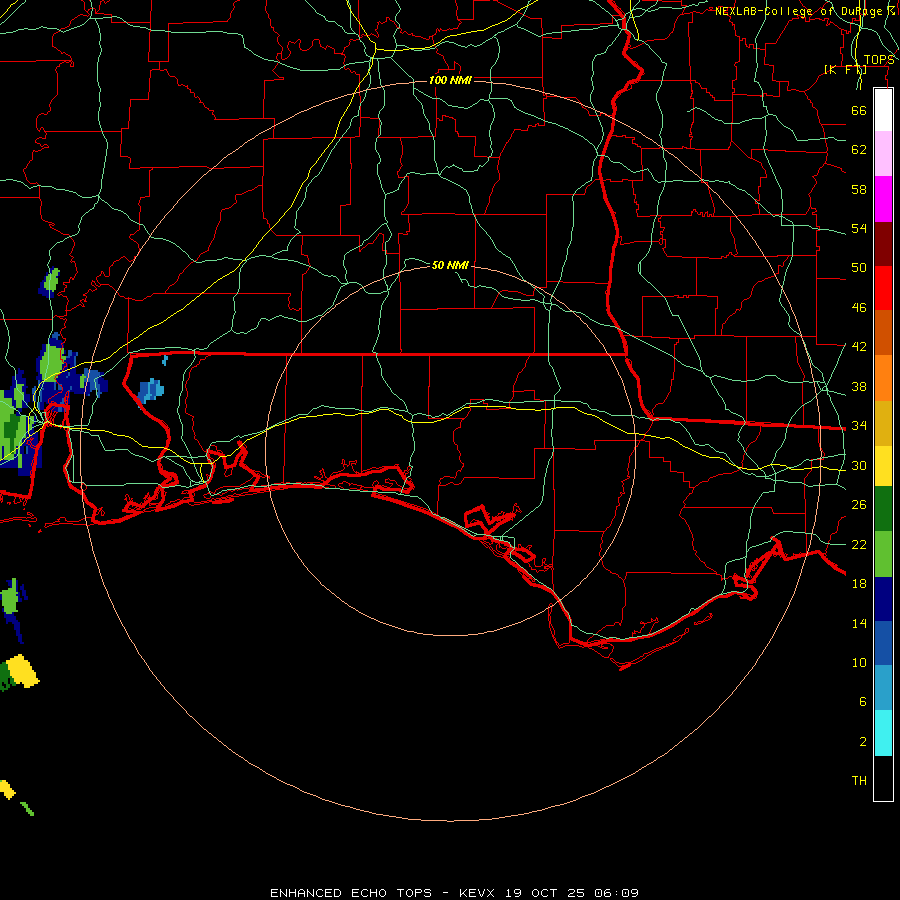The height and width of the screenshot is (900, 900).
Task: Click the black TH threshold swatch
Action: (x=883, y=778)
